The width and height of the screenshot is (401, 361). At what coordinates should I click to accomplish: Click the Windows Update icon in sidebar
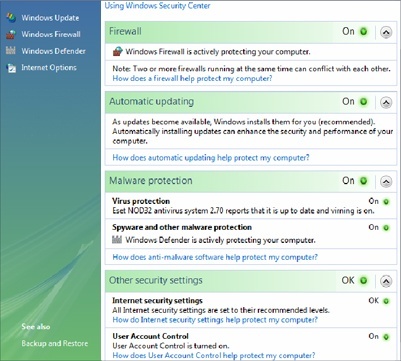11,18
